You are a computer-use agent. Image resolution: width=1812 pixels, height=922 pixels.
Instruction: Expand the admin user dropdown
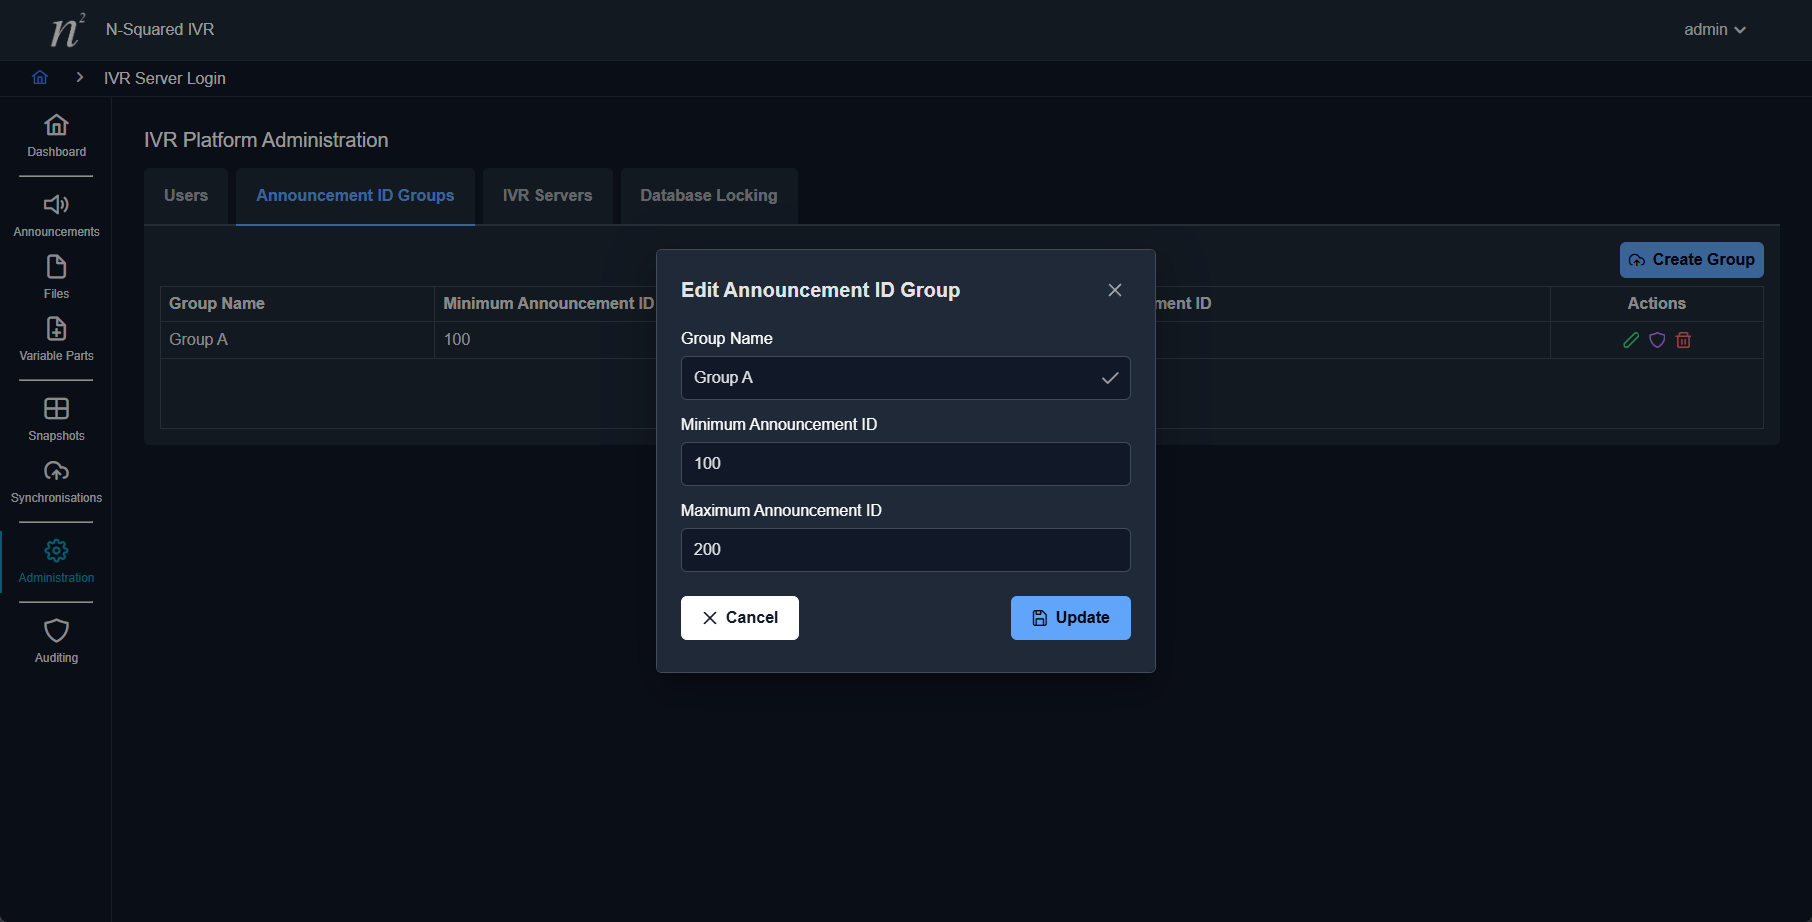tap(1714, 30)
